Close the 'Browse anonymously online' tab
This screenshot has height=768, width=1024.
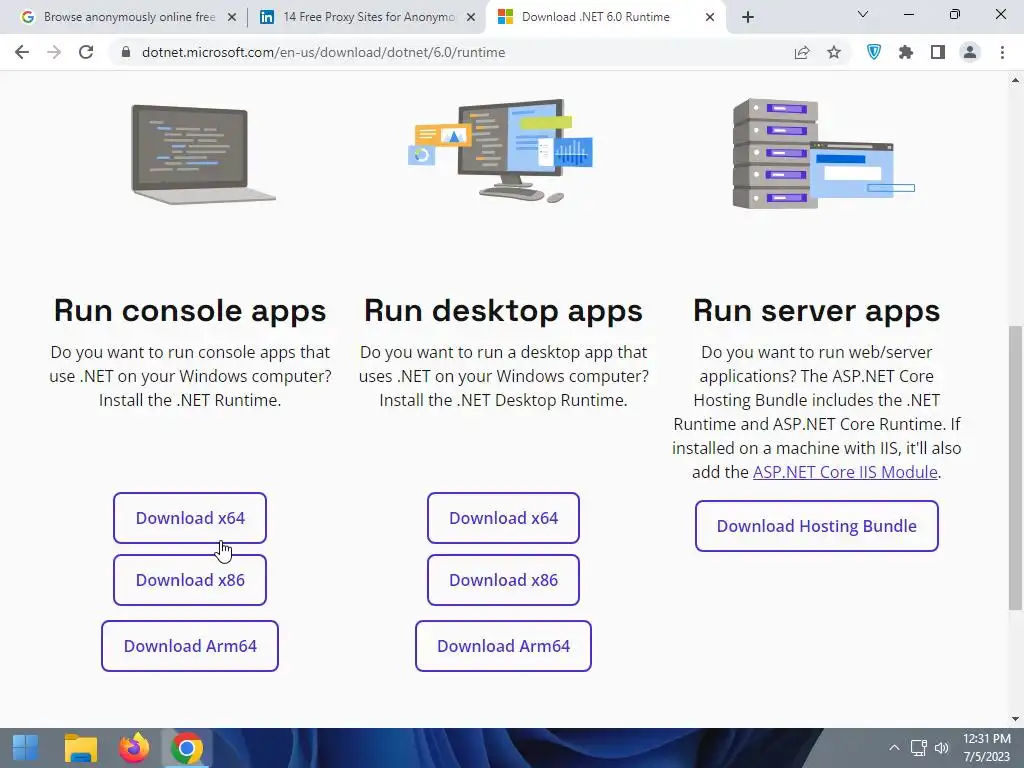tap(232, 17)
